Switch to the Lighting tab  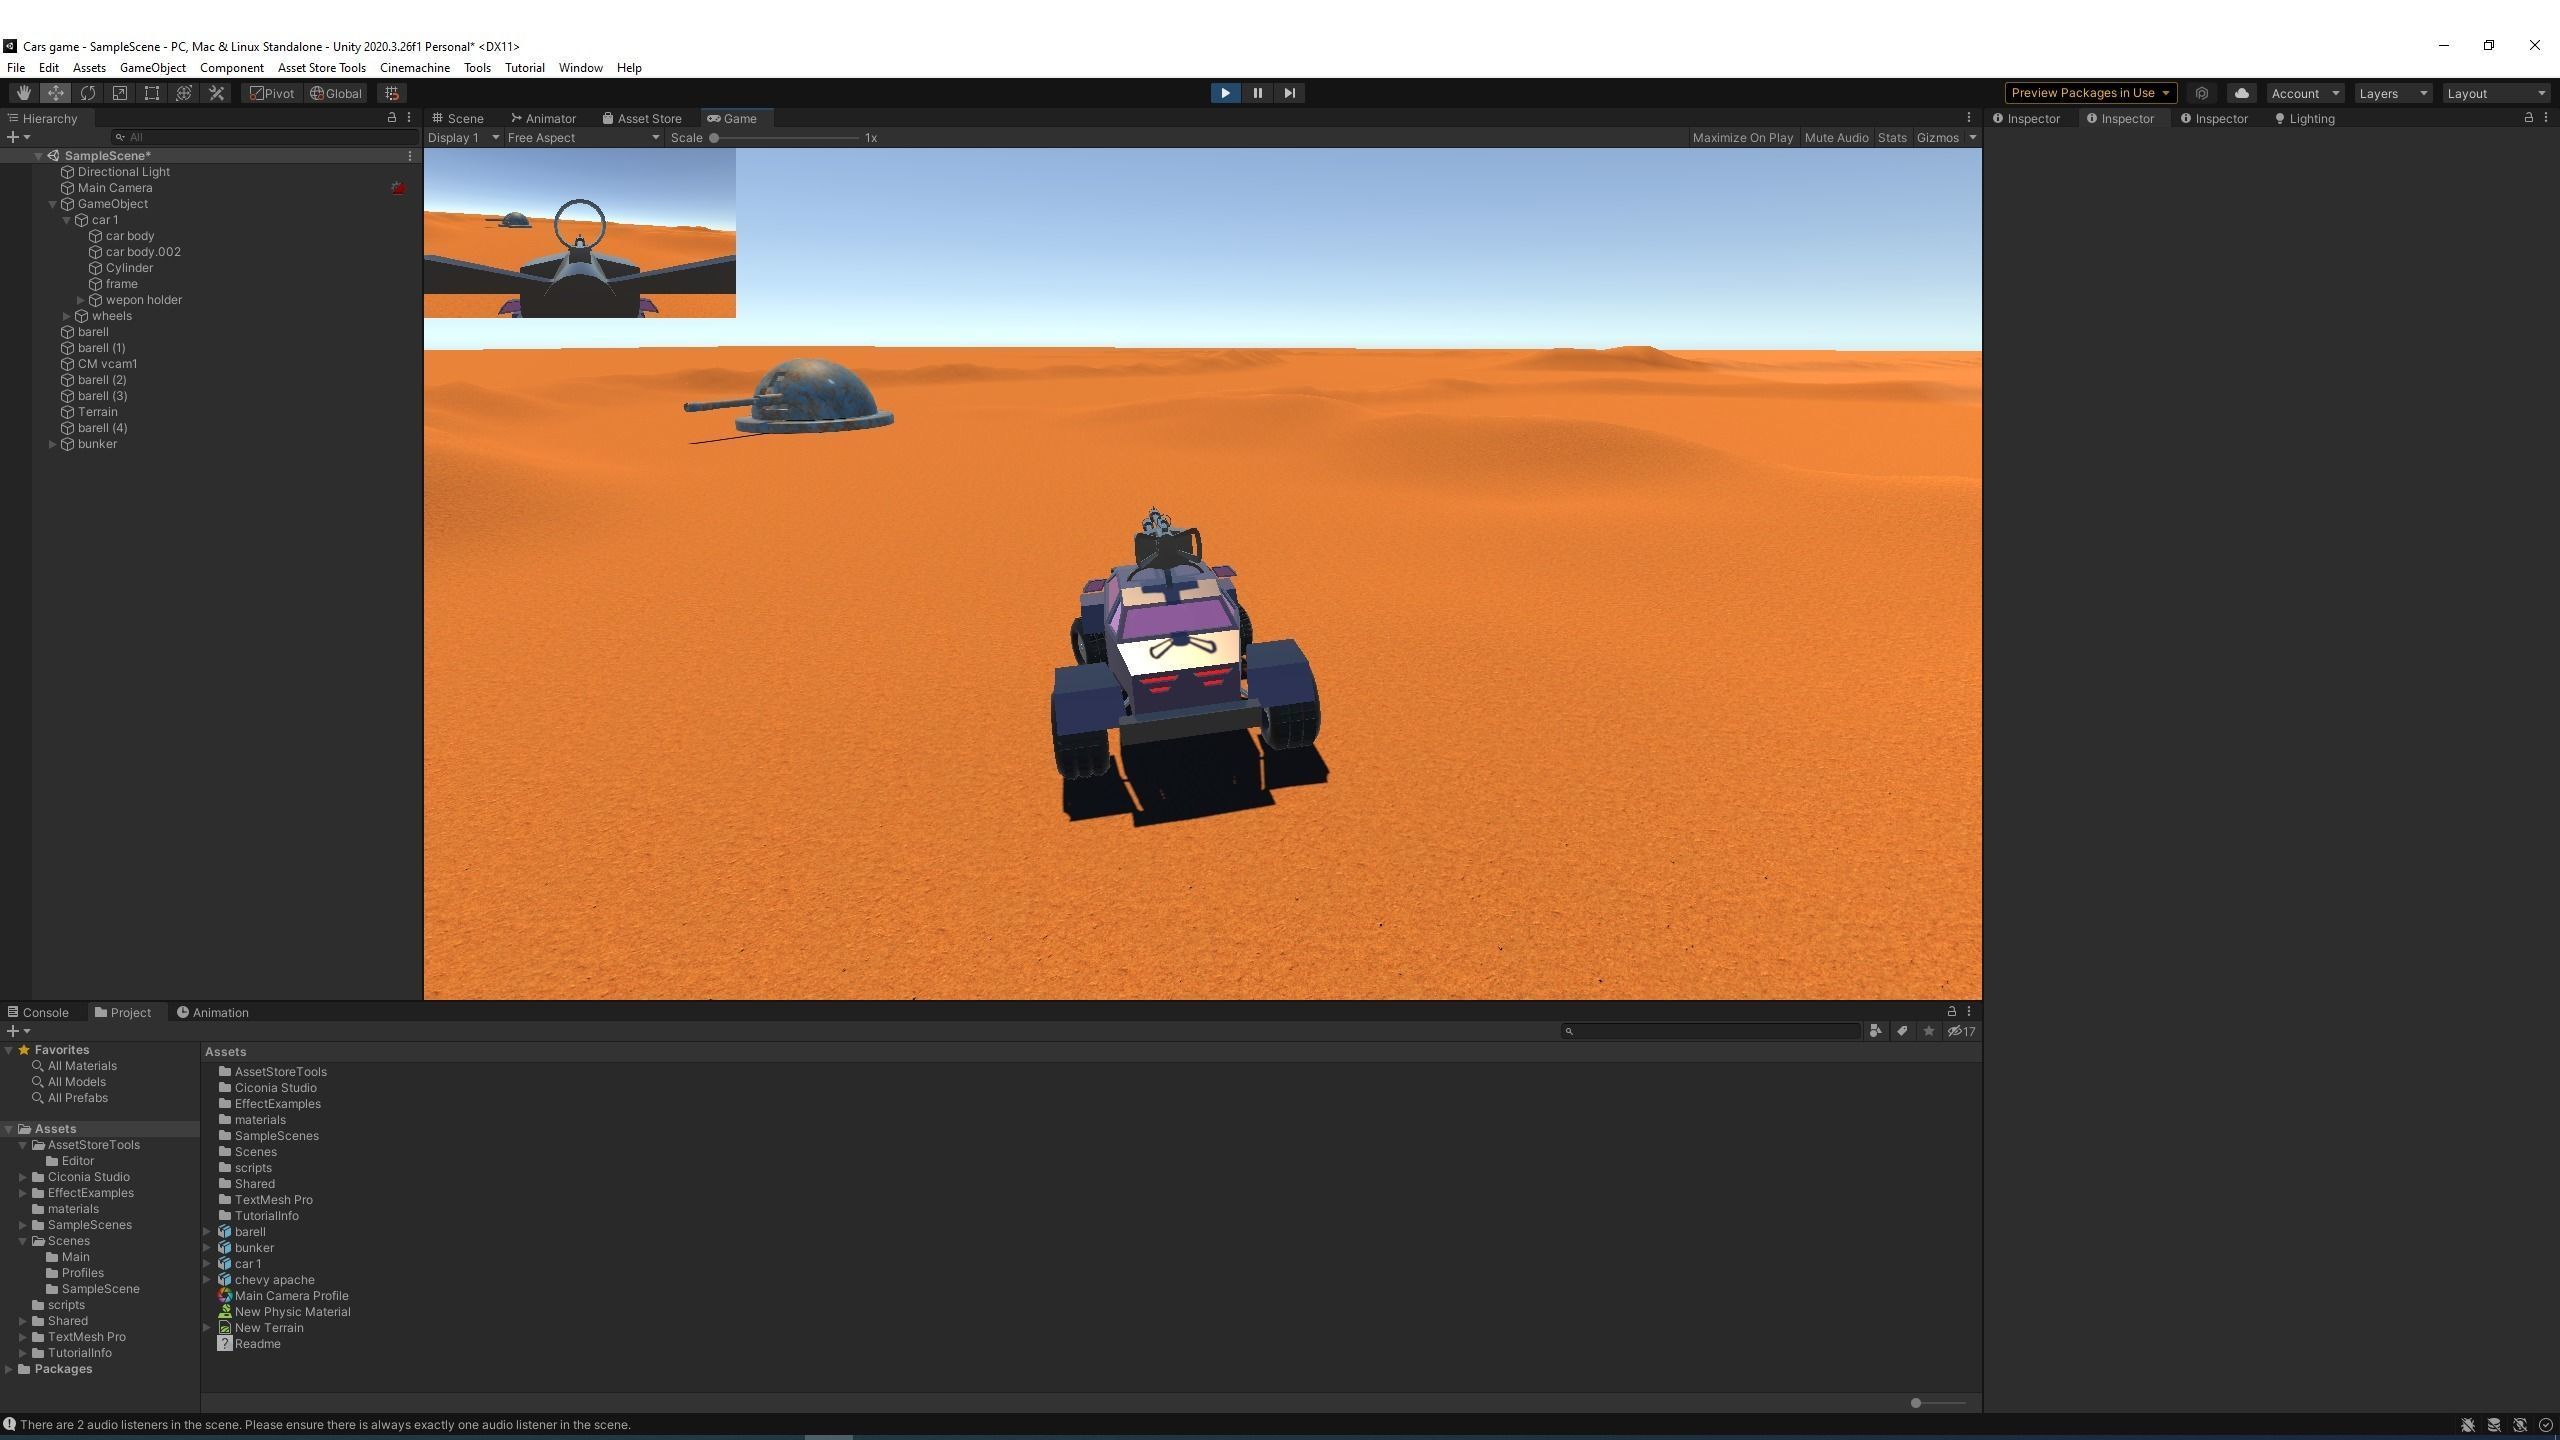[x=2305, y=118]
